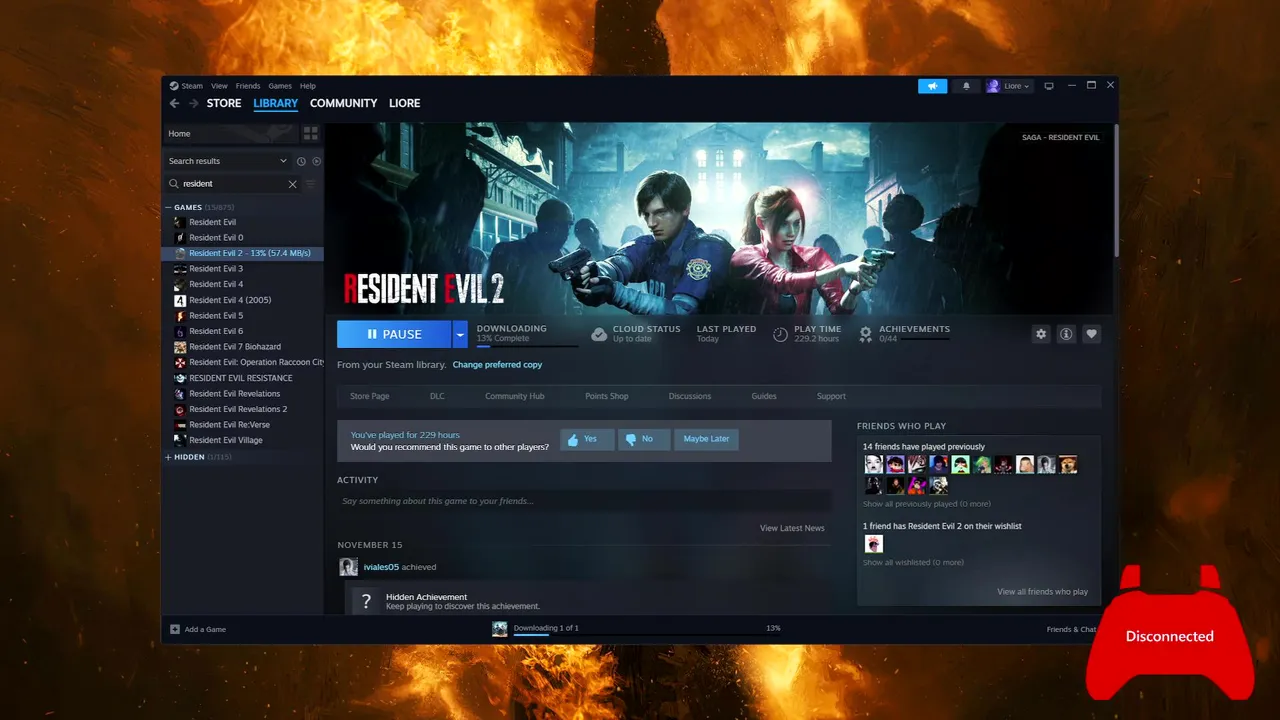Open the PAUSE button dropdown arrow

460,334
